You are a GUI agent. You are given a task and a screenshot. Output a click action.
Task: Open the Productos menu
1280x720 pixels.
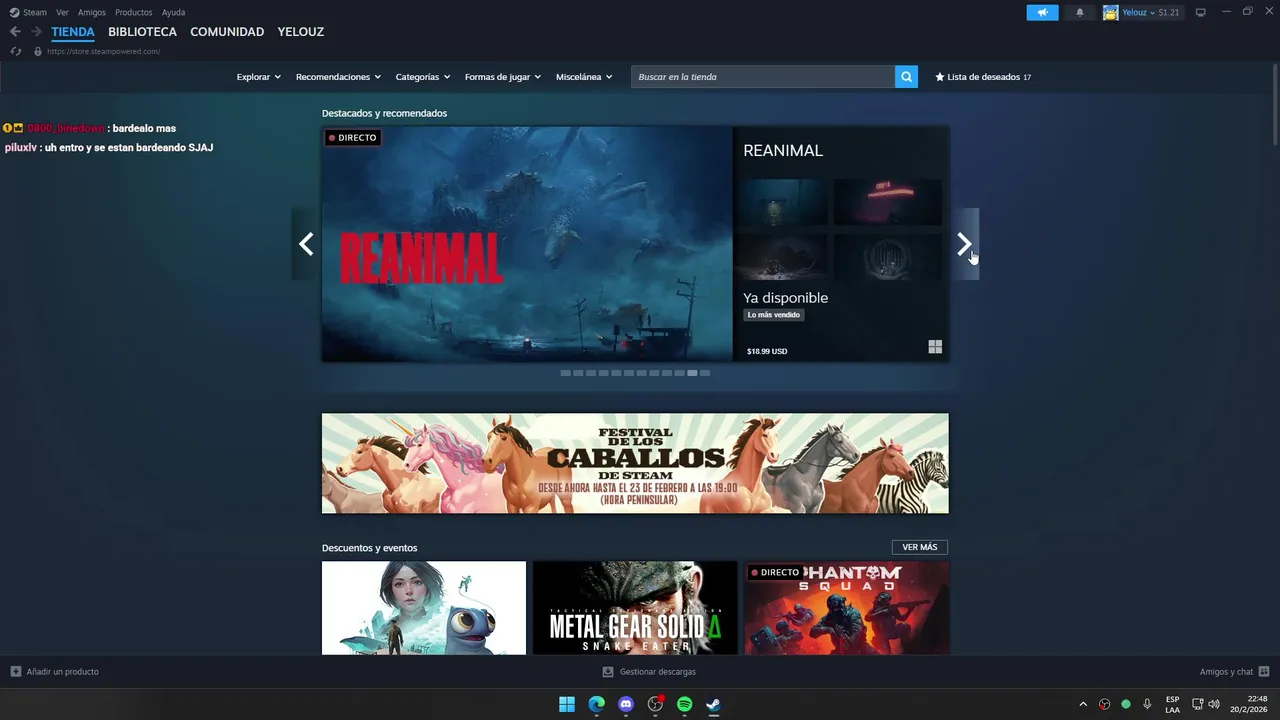[134, 12]
